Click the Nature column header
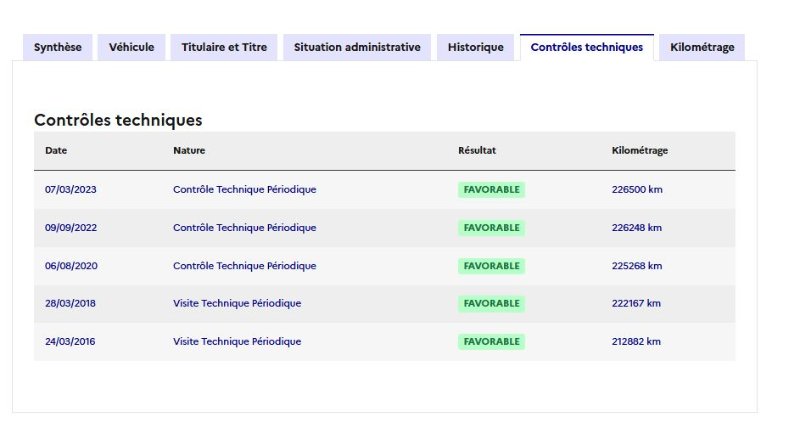The width and height of the screenshot is (800, 434). [189, 150]
